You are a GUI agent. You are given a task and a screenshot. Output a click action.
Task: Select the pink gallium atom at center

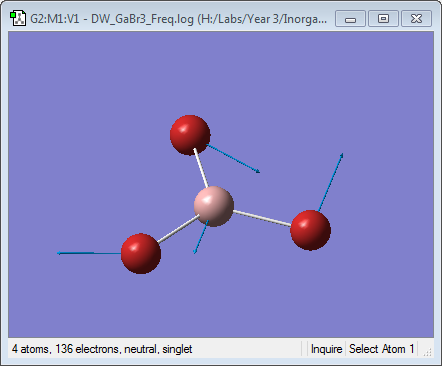[214, 207]
